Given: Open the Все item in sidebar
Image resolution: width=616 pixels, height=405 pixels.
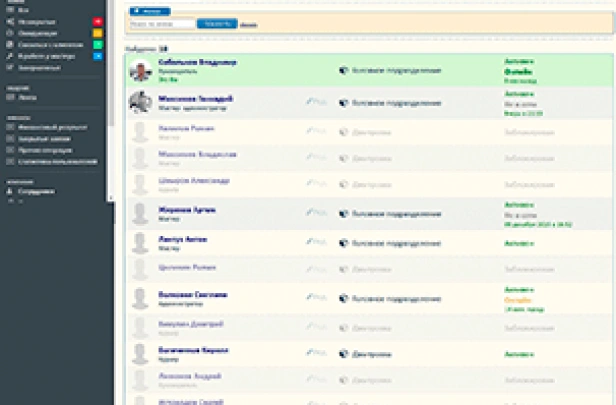Looking at the screenshot, I should point(21,9).
